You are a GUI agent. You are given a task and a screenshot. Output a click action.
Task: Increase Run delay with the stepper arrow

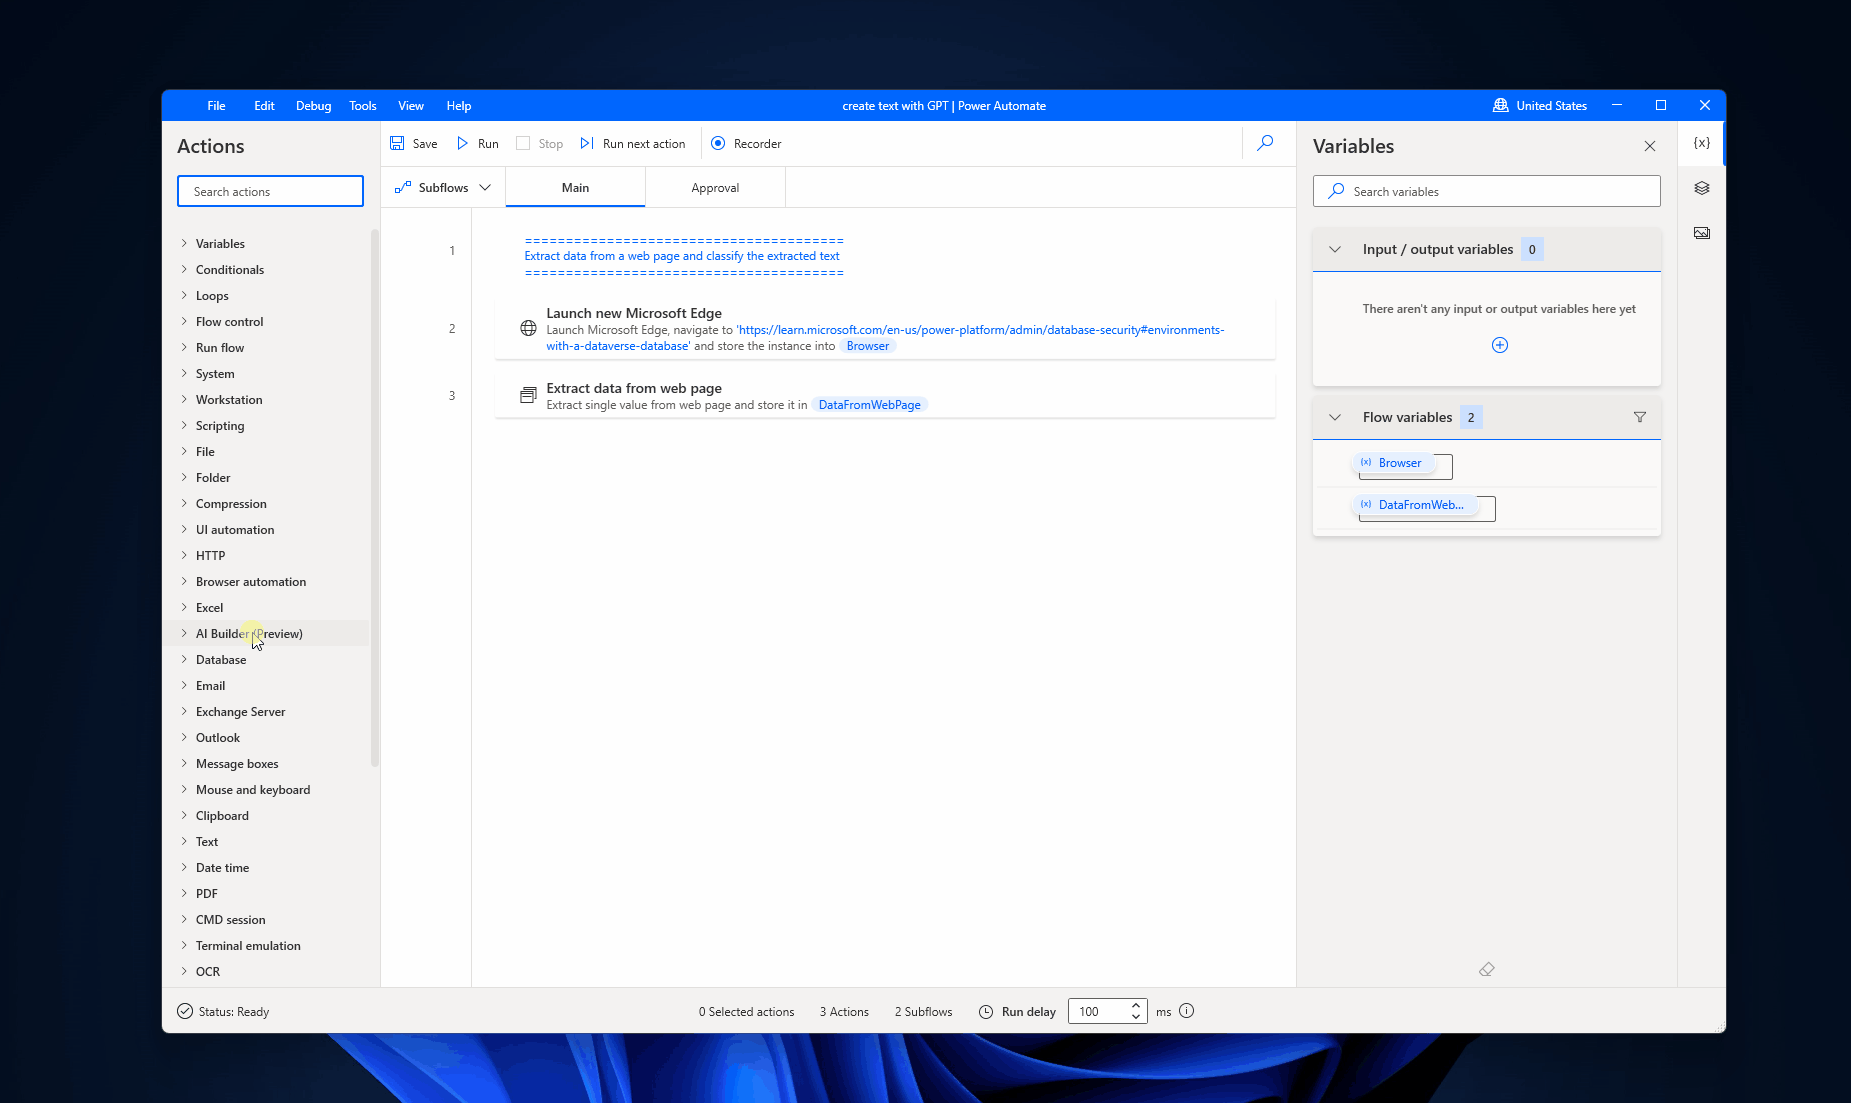click(x=1135, y=1005)
